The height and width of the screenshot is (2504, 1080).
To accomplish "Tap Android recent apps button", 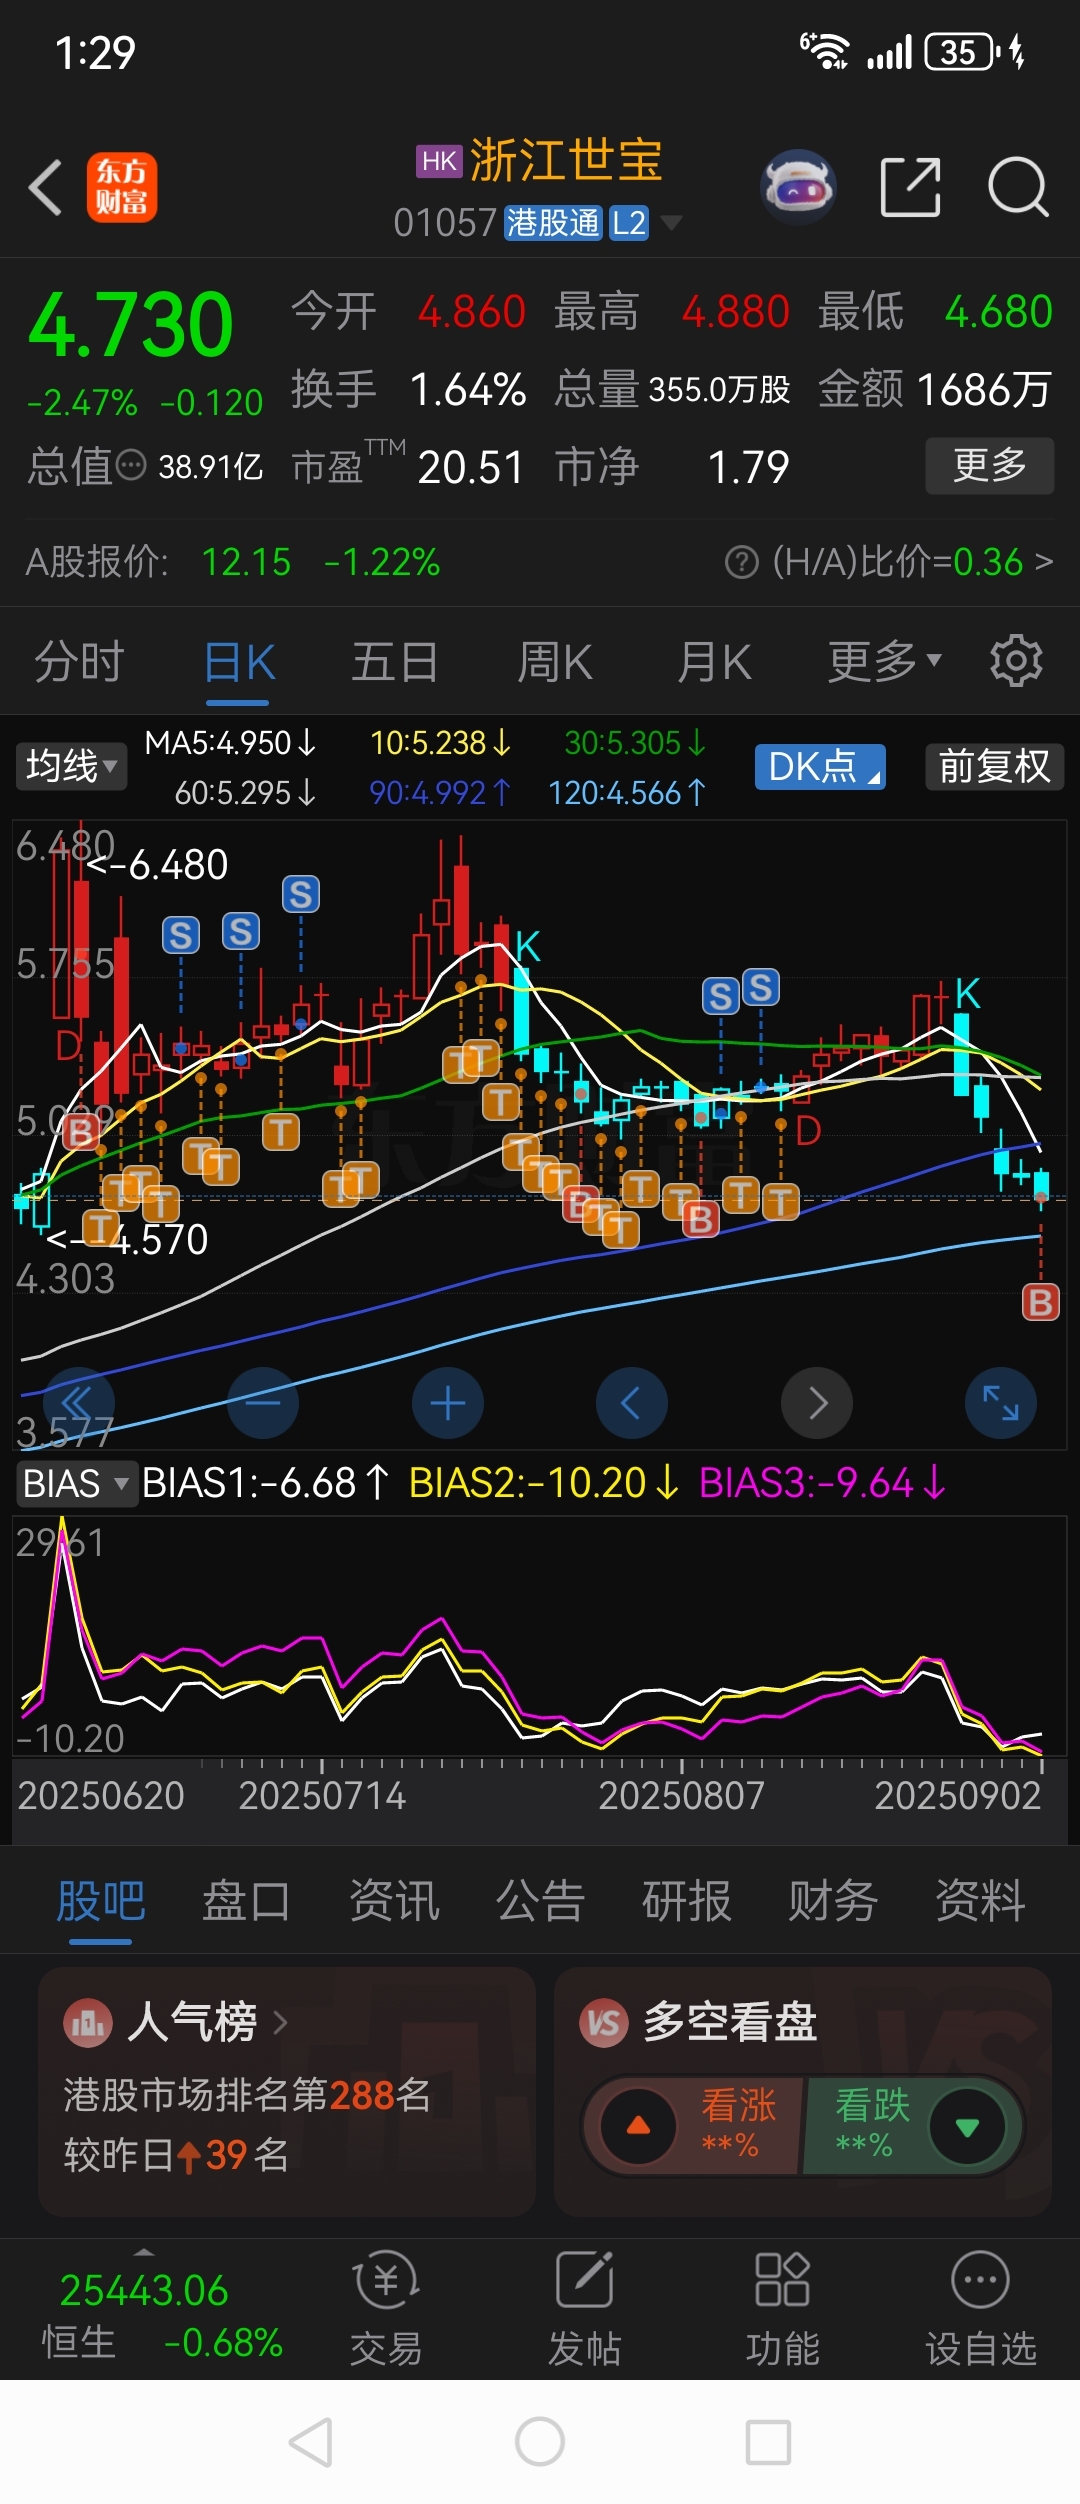I will point(769,2443).
